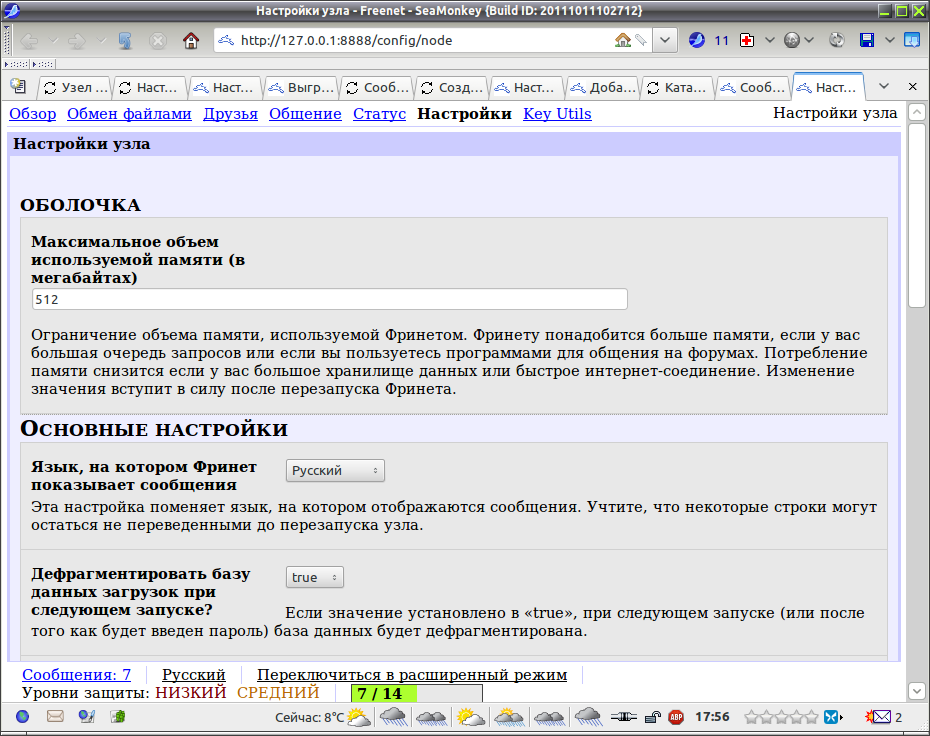This screenshot has height=736, width=930.
Task: Expand dropdown next to red cross icon
Action: [769, 40]
